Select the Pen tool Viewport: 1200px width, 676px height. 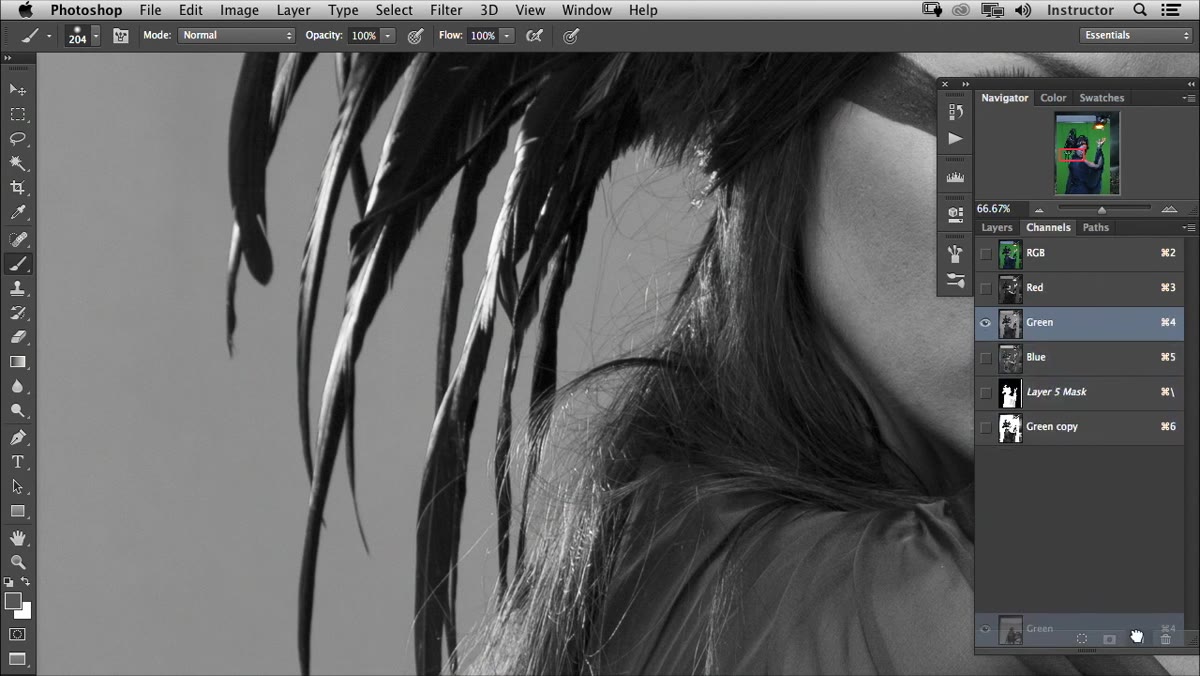[18, 438]
